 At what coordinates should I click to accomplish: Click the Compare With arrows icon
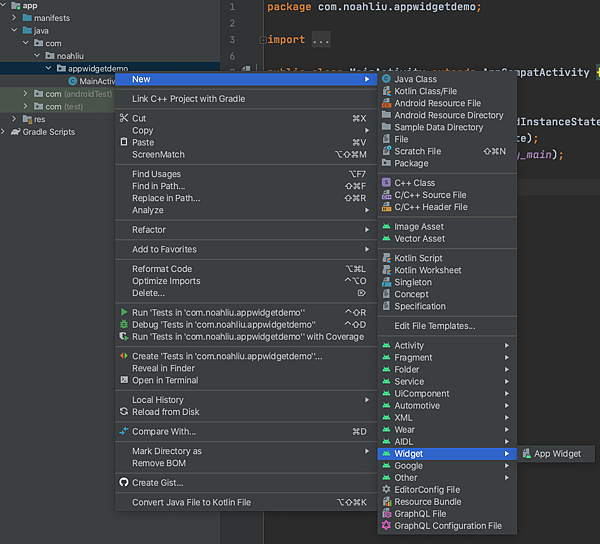coord(124,431)
